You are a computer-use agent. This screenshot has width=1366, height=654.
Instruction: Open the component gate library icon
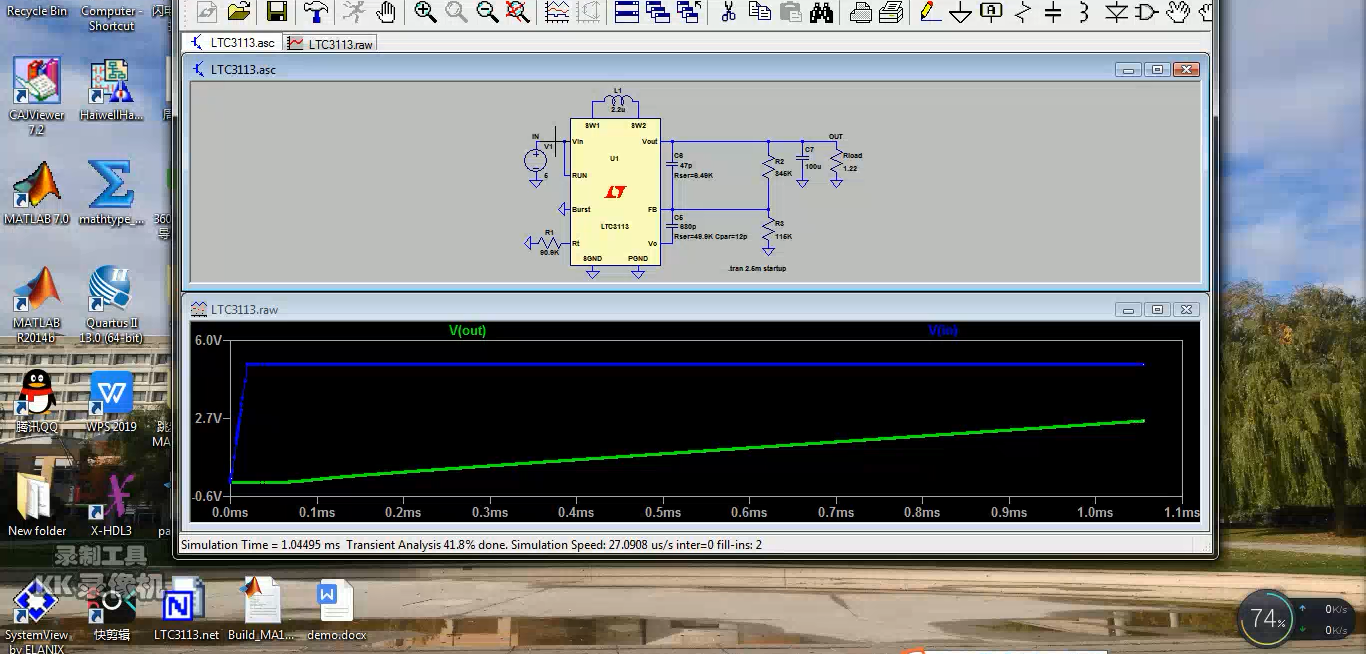[x=1147, y=12]
